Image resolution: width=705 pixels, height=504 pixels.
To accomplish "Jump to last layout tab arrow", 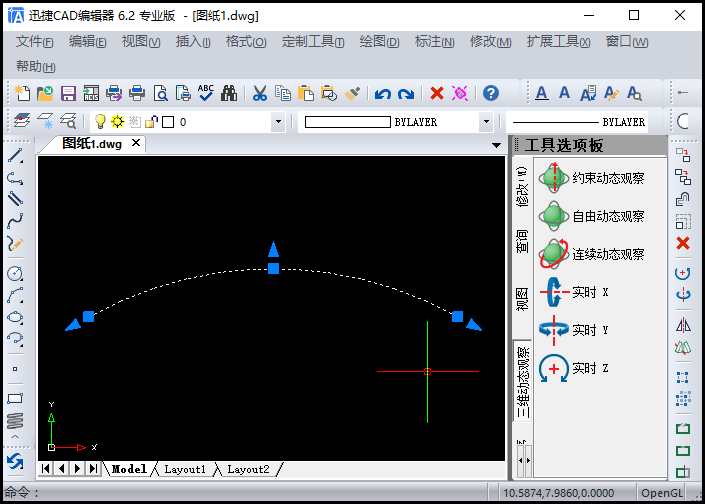I will click(x=93, y=468).
